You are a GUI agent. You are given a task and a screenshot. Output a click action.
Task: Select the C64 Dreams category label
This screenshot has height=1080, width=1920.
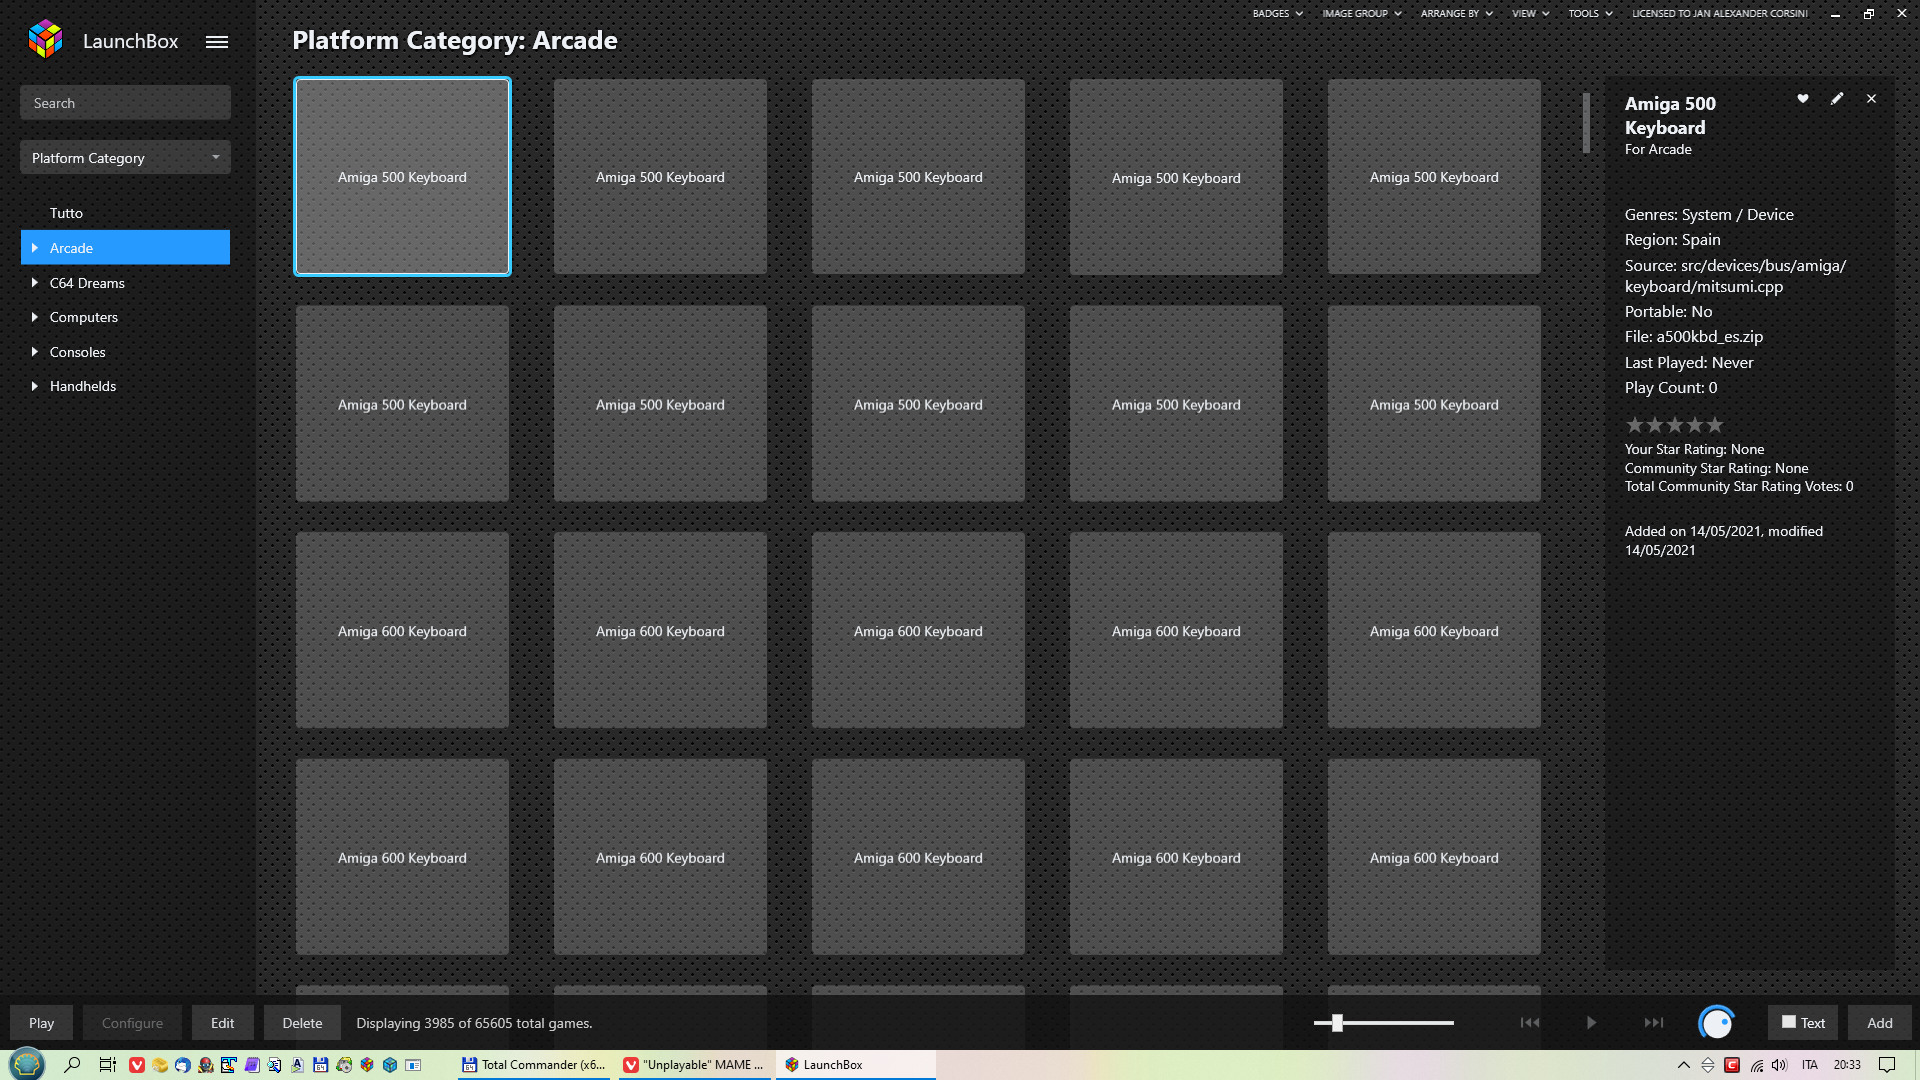(x=87, y=283)
